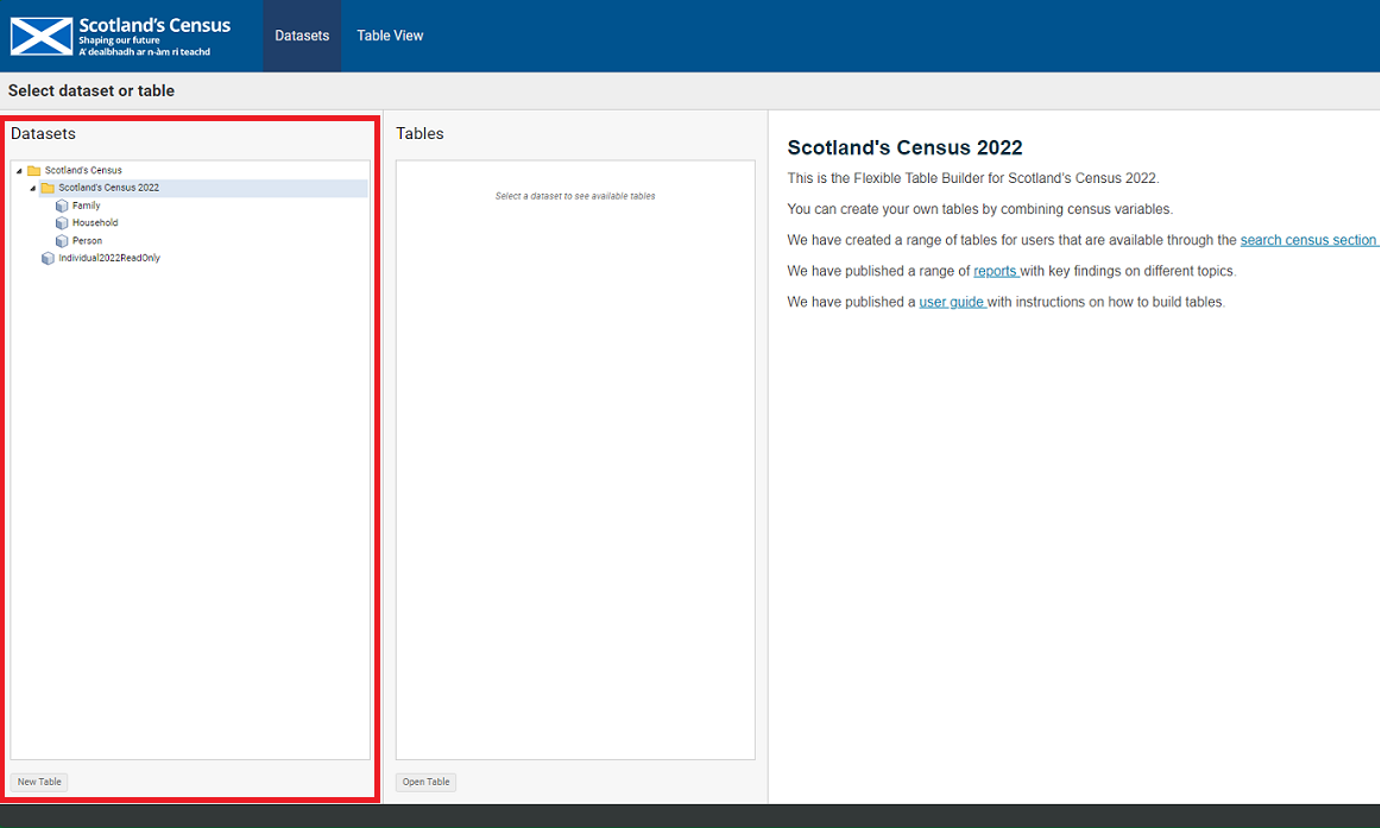Click the cube icon next to Family
The image size is (1380, 828).
[62, 206]
